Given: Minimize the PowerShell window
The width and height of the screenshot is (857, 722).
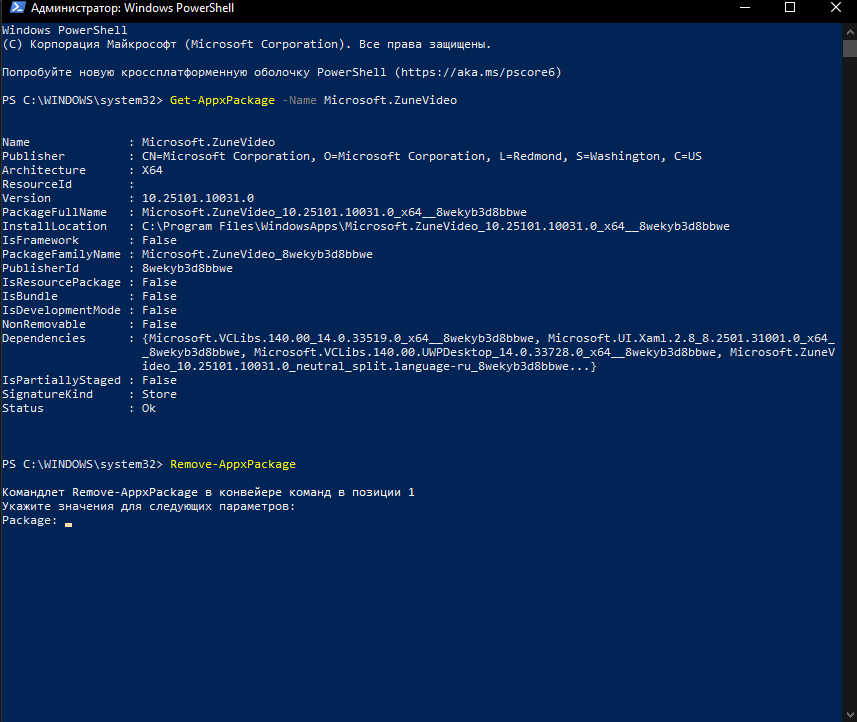Looking at the screenshot, I should pyautogui.click(x=744, y=8).
